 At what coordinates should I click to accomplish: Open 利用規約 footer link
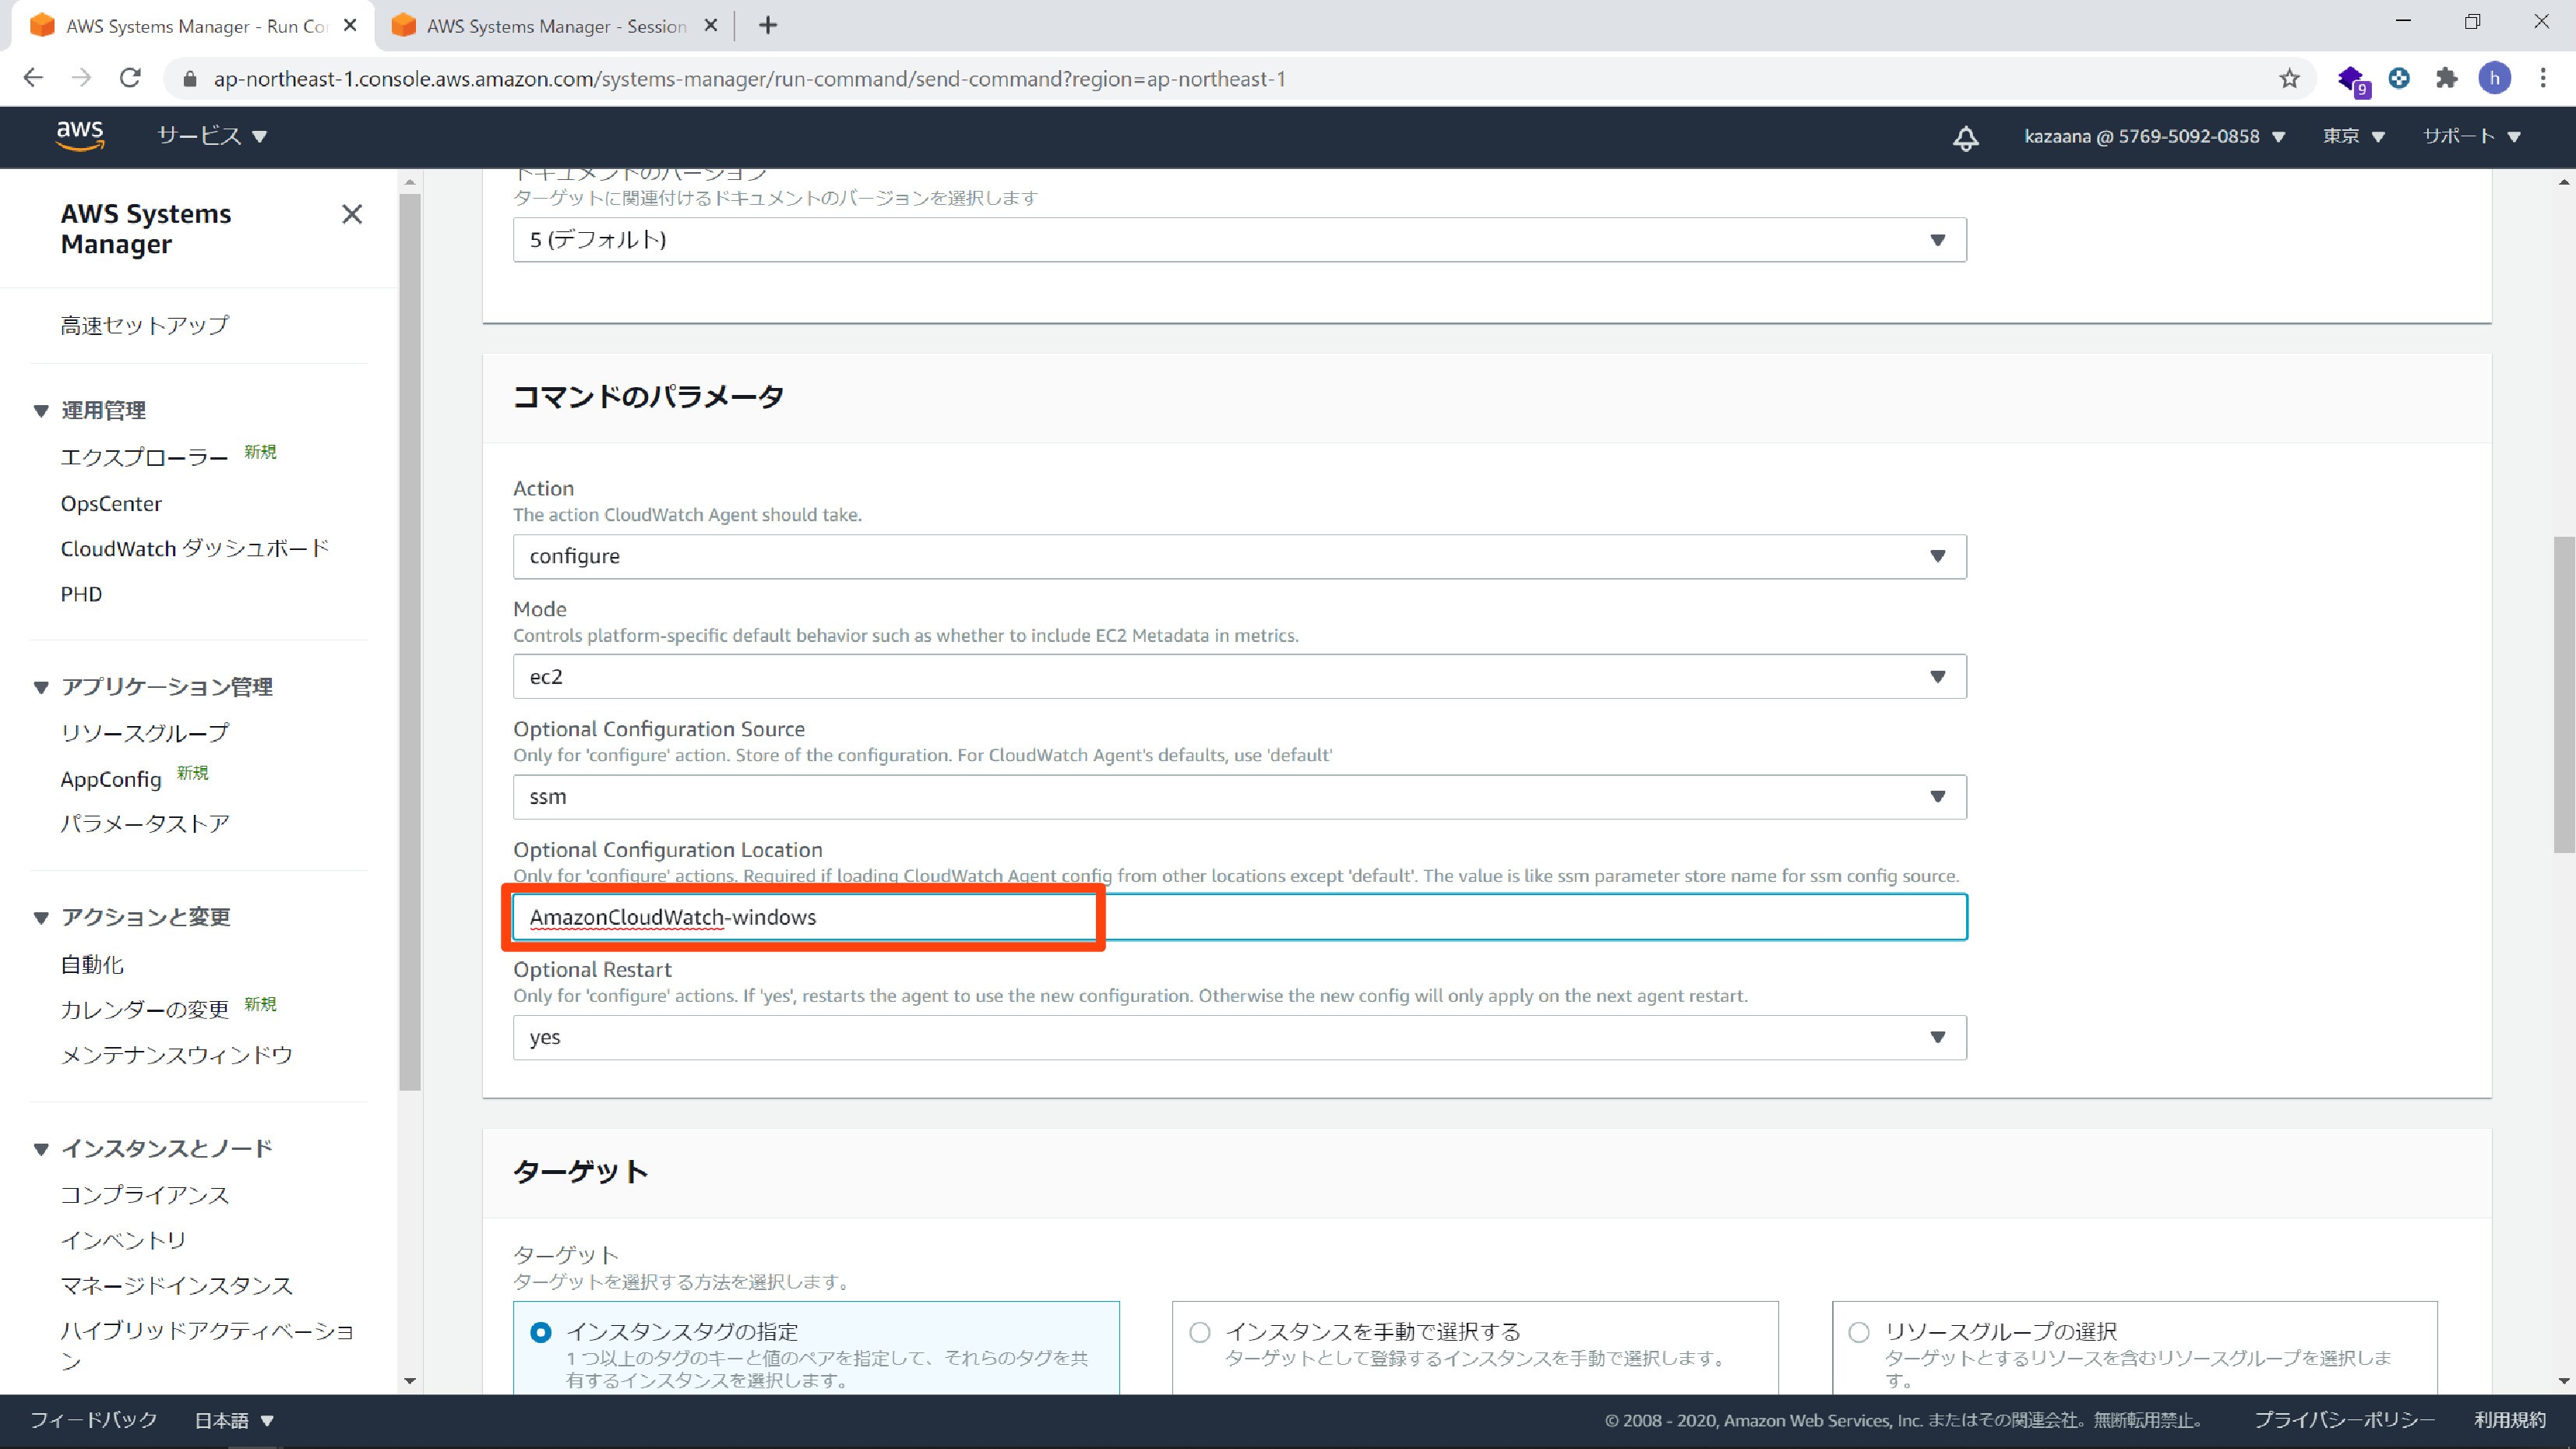[2510, 1420]
